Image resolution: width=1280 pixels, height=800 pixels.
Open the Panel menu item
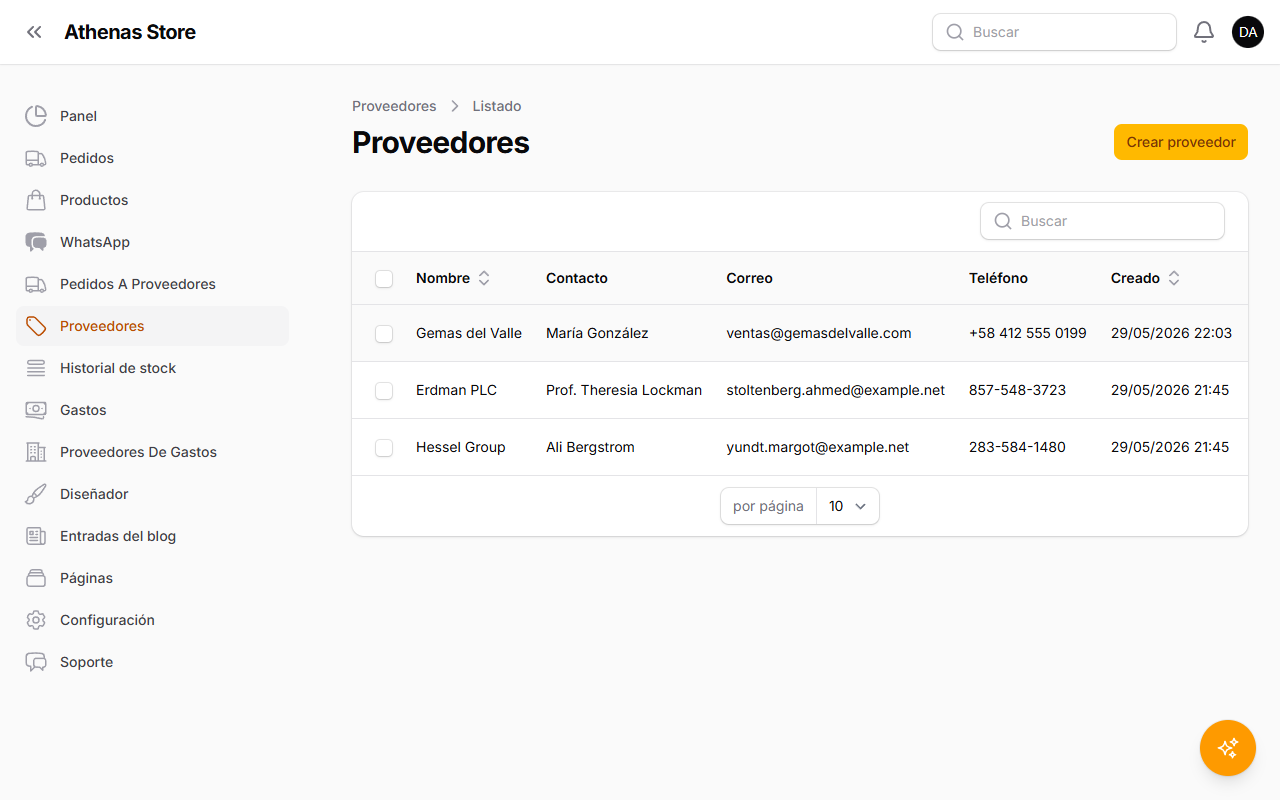coord(152,116)
